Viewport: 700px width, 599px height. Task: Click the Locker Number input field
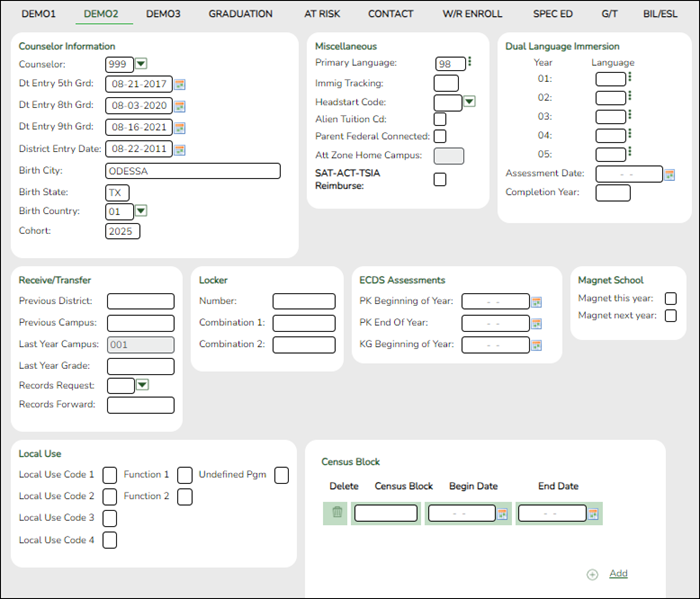(x=304, y=301)
